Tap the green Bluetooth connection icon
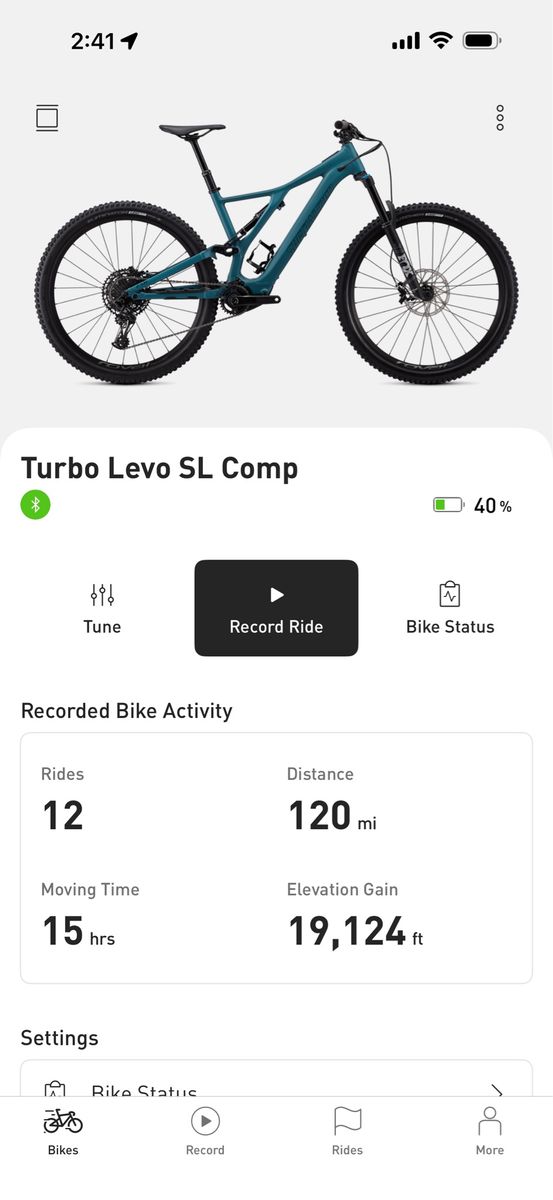553x1200 pixels. pyautogui.click(x=35, y=504)
